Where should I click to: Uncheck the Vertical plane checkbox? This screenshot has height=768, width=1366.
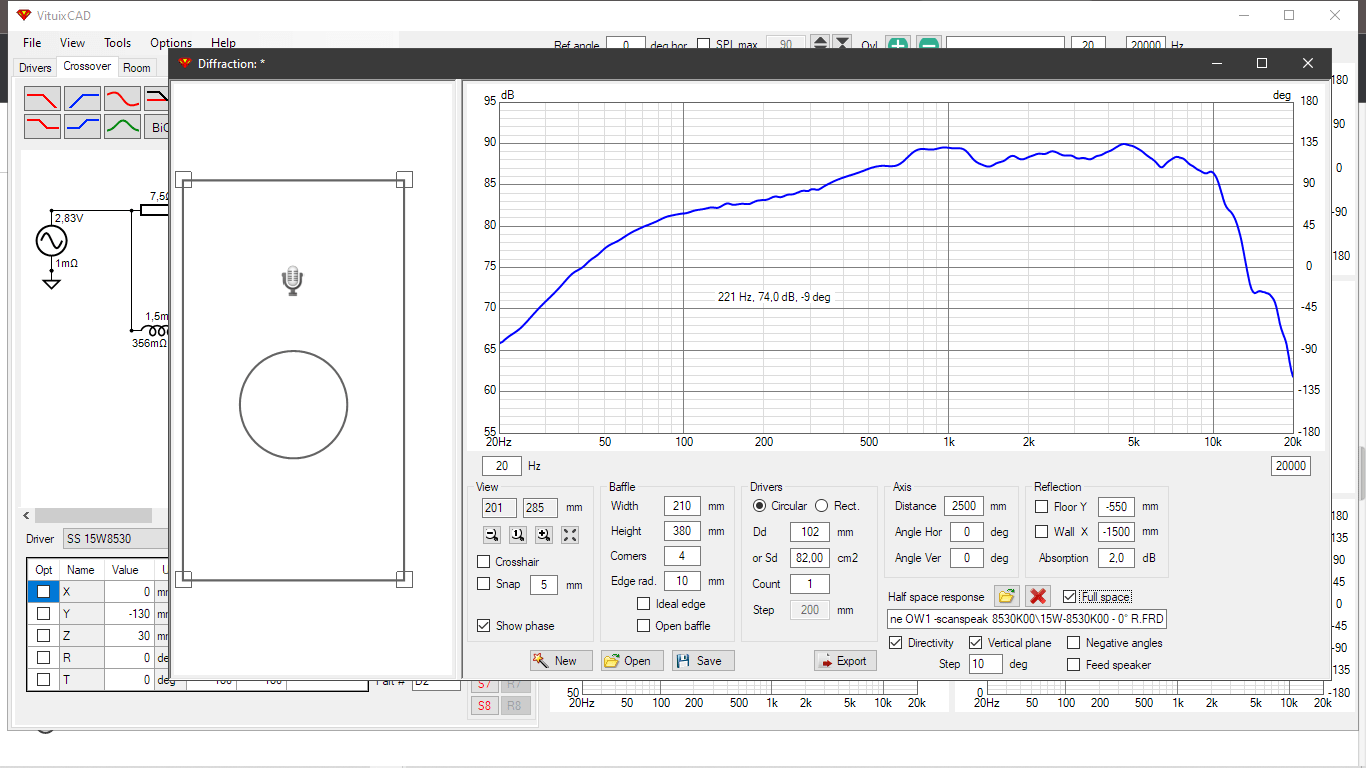coord(976,643)
